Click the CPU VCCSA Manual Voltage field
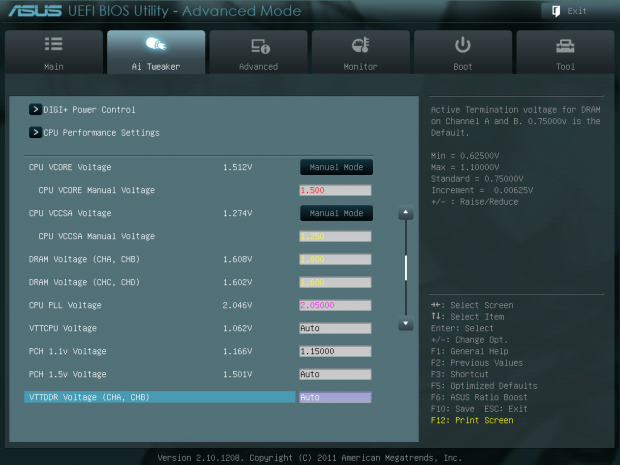 point(335,236)
